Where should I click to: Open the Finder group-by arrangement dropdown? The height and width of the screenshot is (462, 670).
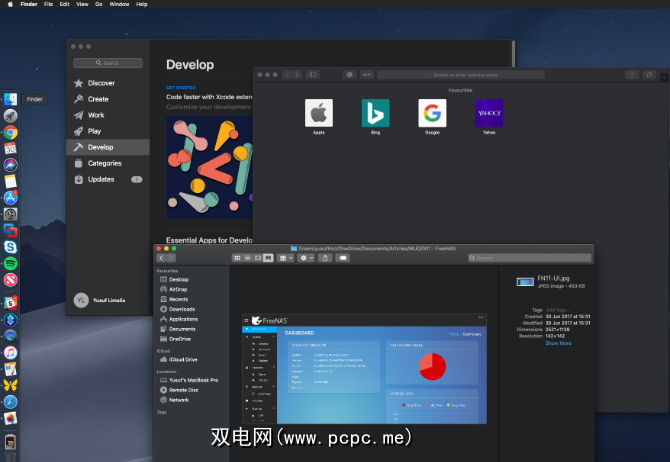tap(286, 257)
